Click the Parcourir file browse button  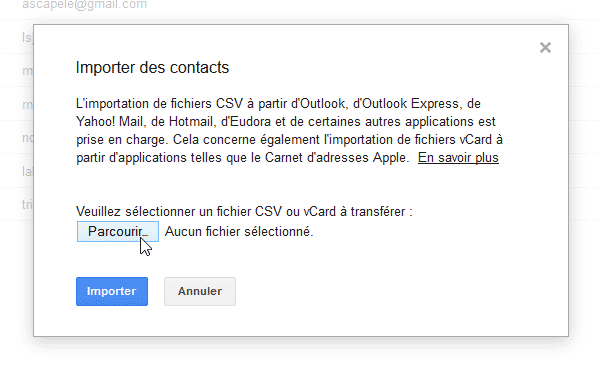coord(118,231)
